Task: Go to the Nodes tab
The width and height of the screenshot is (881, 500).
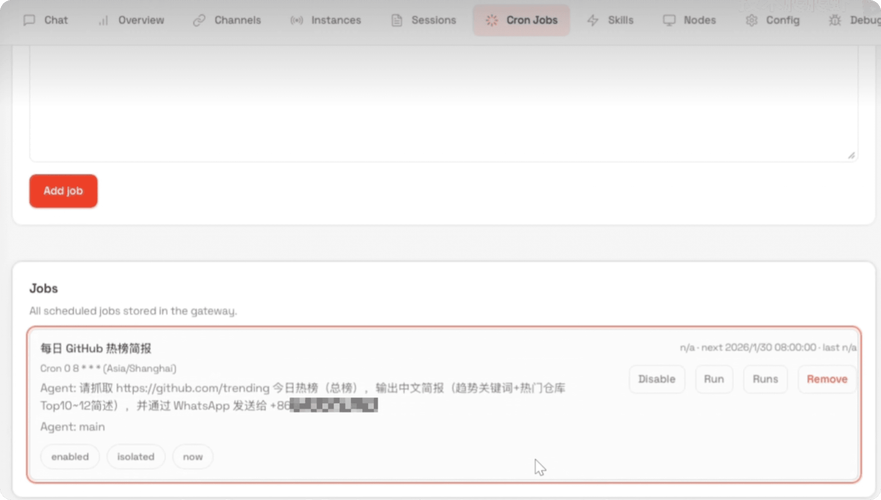Action: (689, 20)
